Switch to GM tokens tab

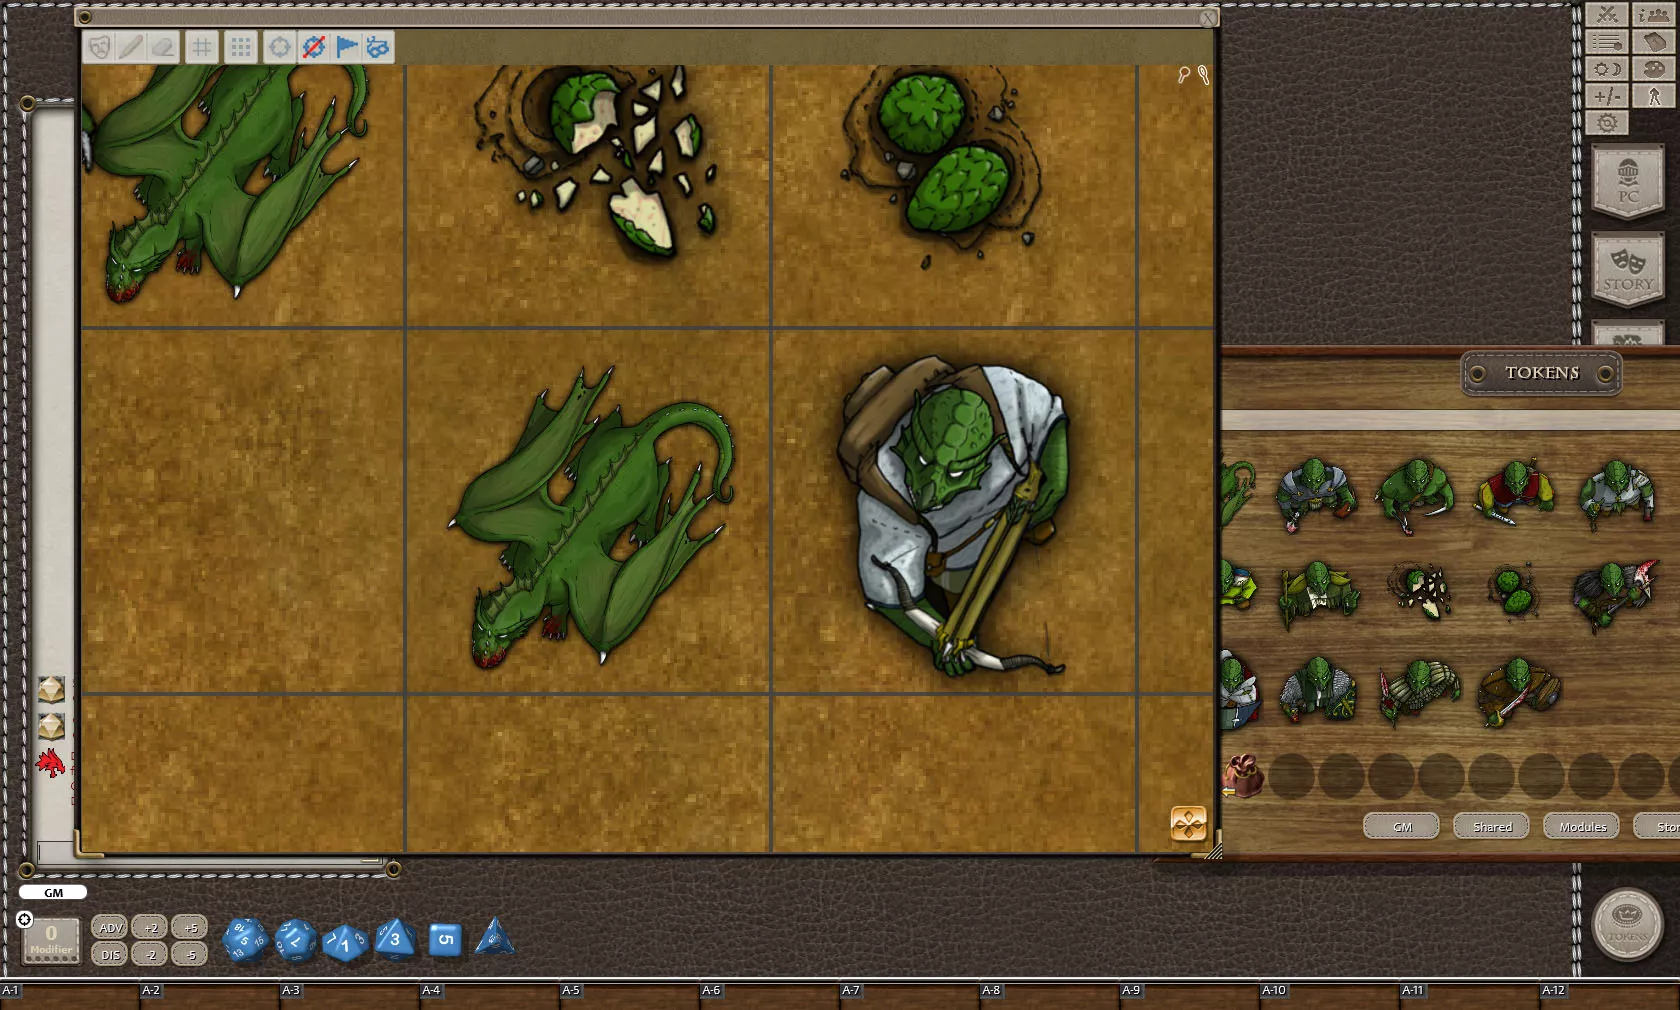1402,826
